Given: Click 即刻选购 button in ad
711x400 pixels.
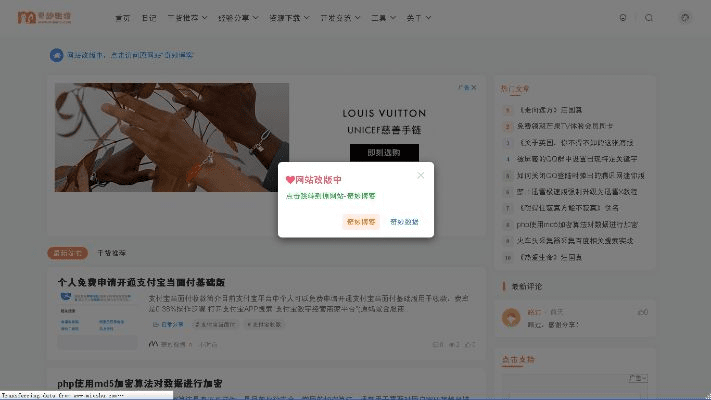Looking at the screenshot, I should pos(384,153).
